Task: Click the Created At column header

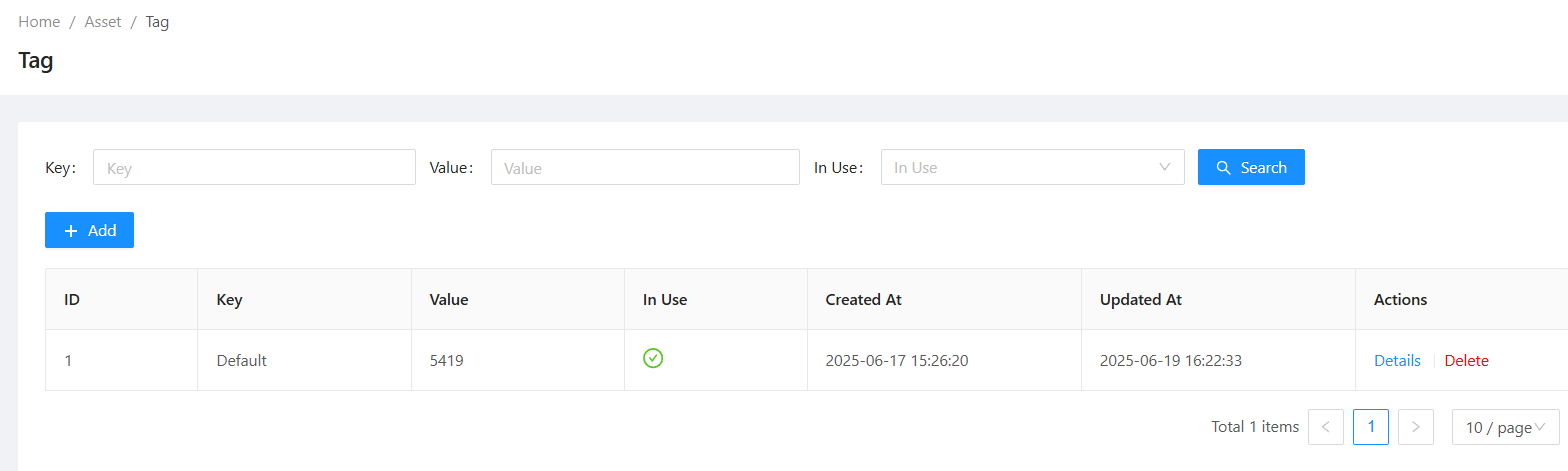Action: pyautogui.click(x=863, y=300)
